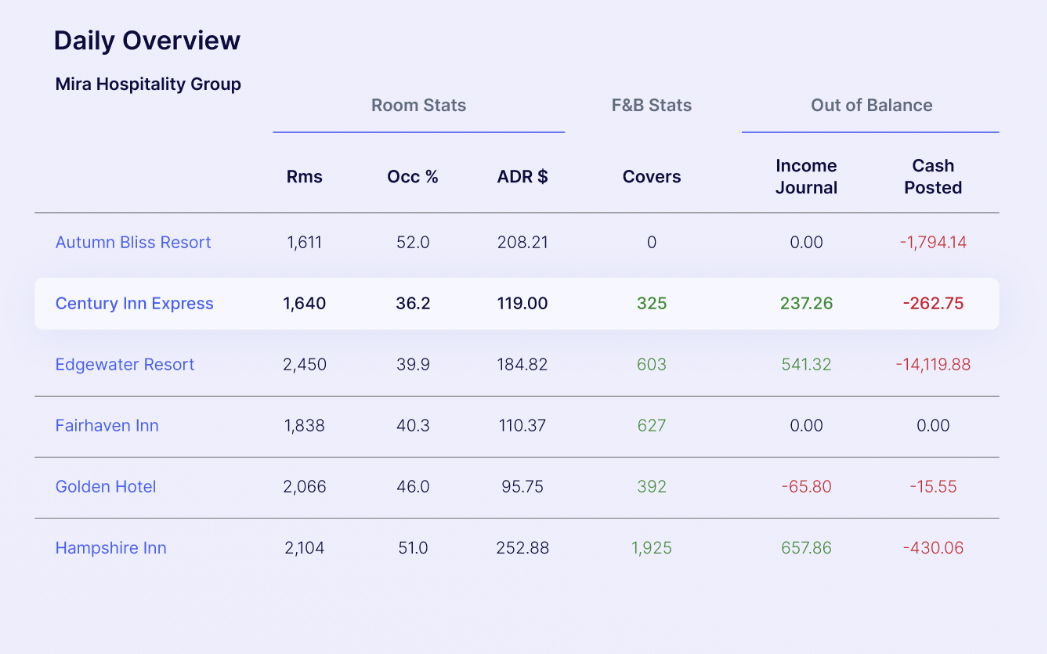Click Golden Hotel's -65.80 income journal value
The image size is (1047, 654).
coord(806,487)
